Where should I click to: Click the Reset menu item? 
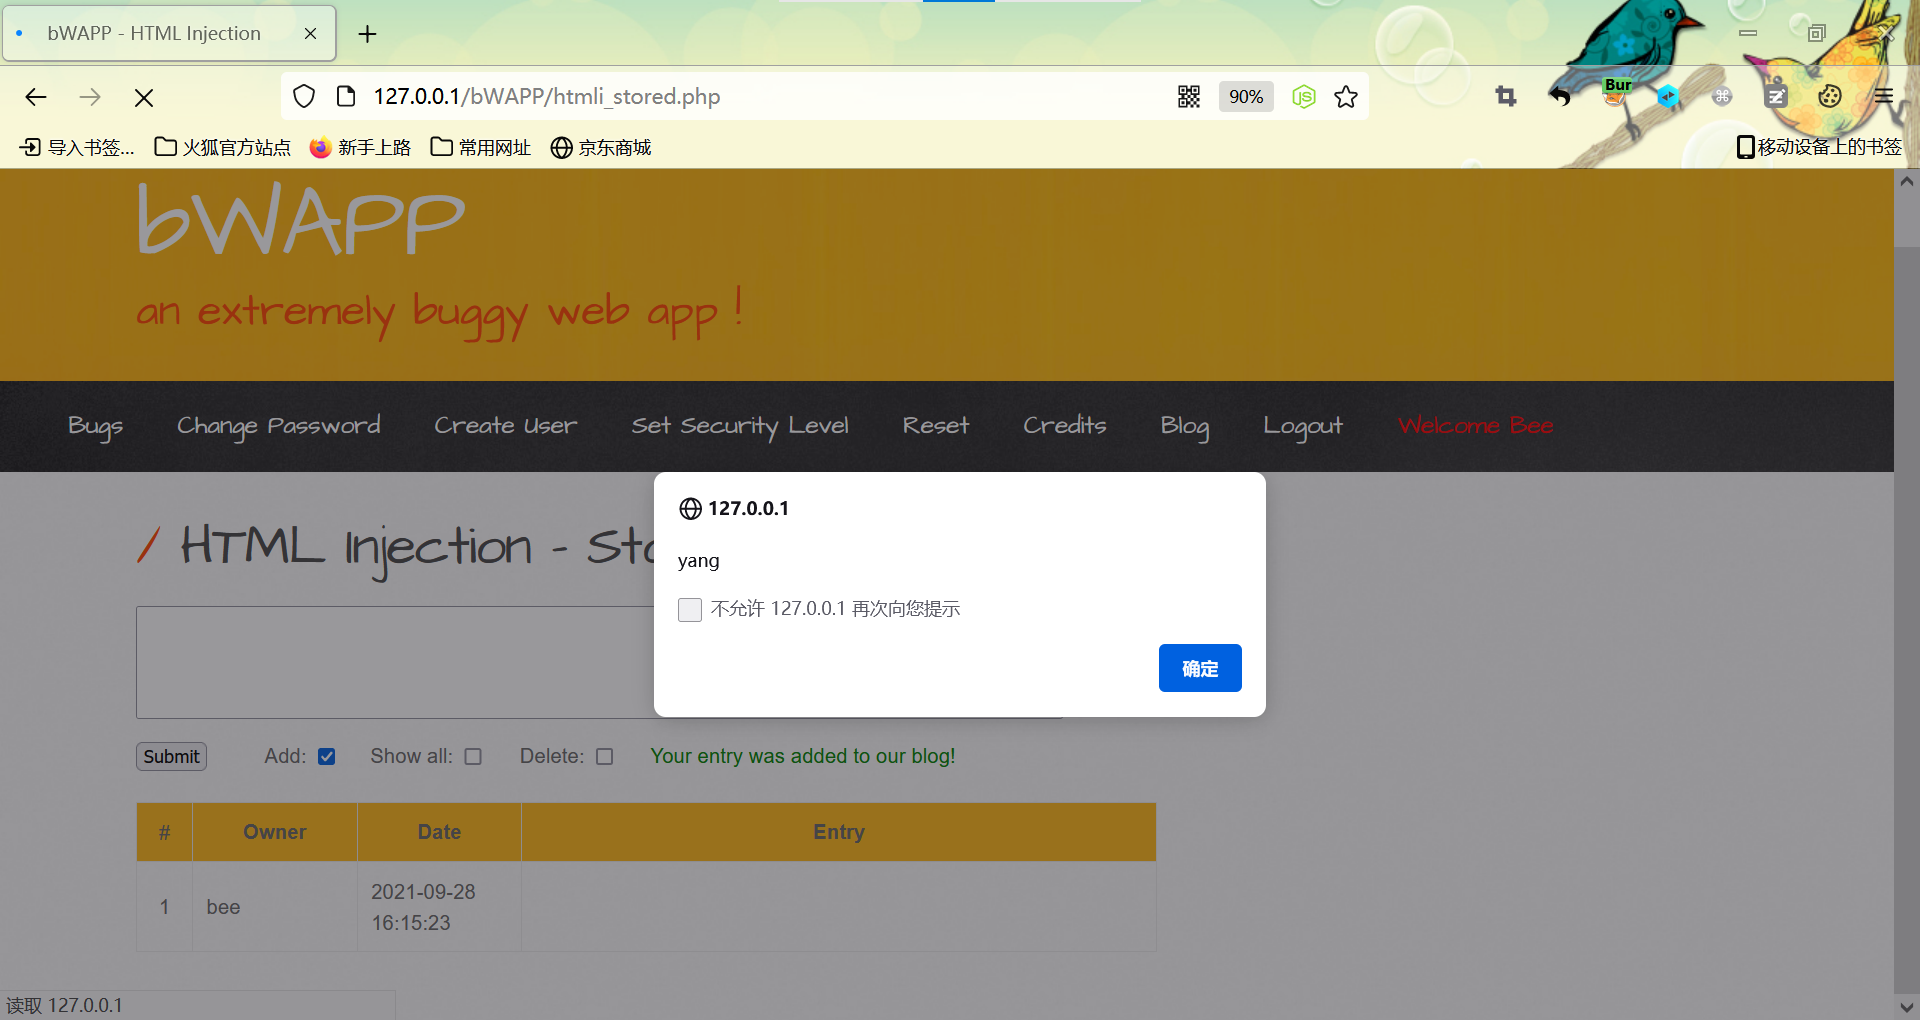936,426
